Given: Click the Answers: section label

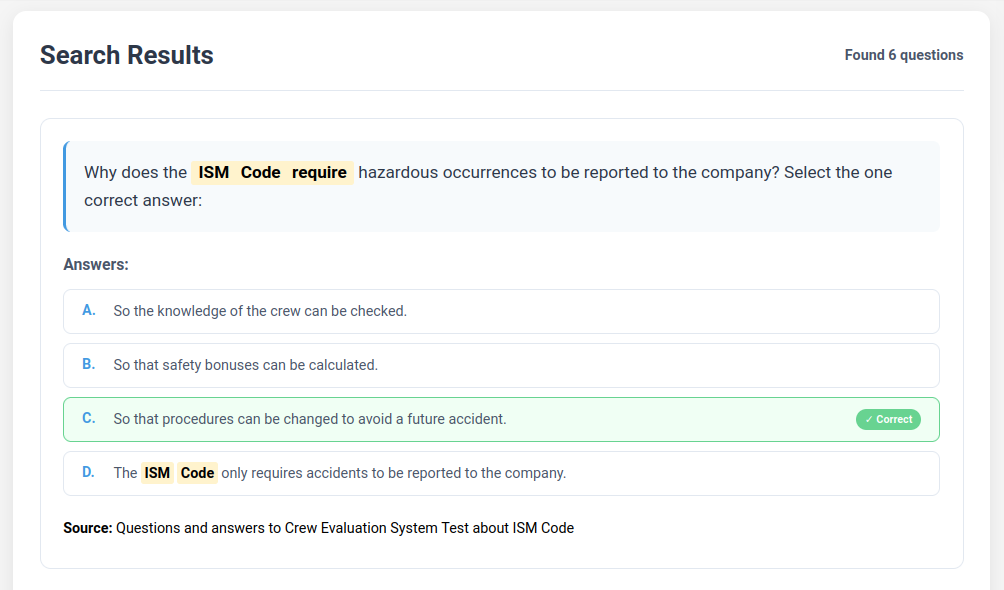Looking at the screenshot, I should click(x=96, y=265).
